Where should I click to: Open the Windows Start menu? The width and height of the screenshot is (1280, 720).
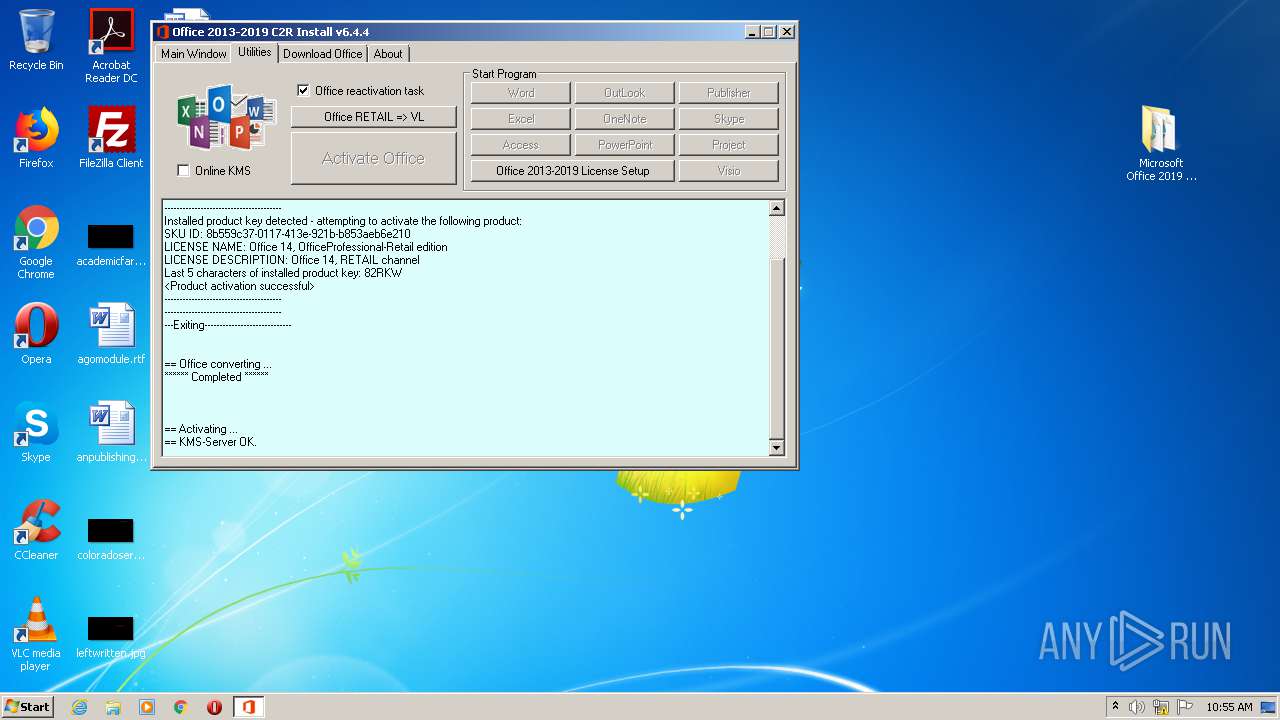(x=28, y=707)
